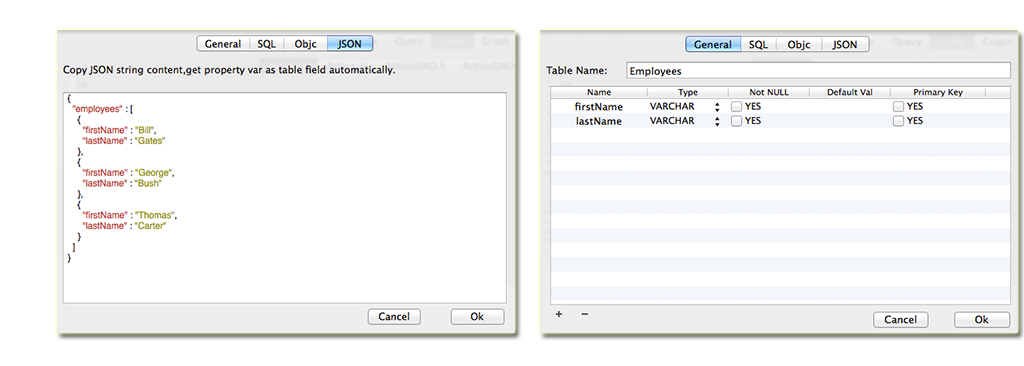Click the Name column header
The height and width of the screenshot is (366, 1024).
tap(600, 92)
